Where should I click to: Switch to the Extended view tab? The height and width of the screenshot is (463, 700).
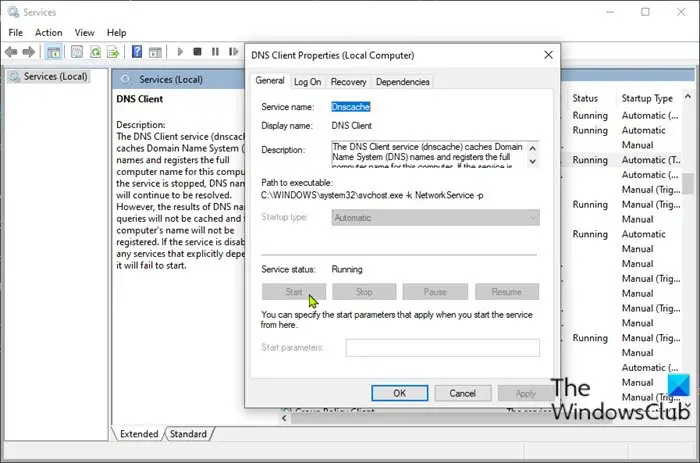pyautogui.click(x=139, y=434)
